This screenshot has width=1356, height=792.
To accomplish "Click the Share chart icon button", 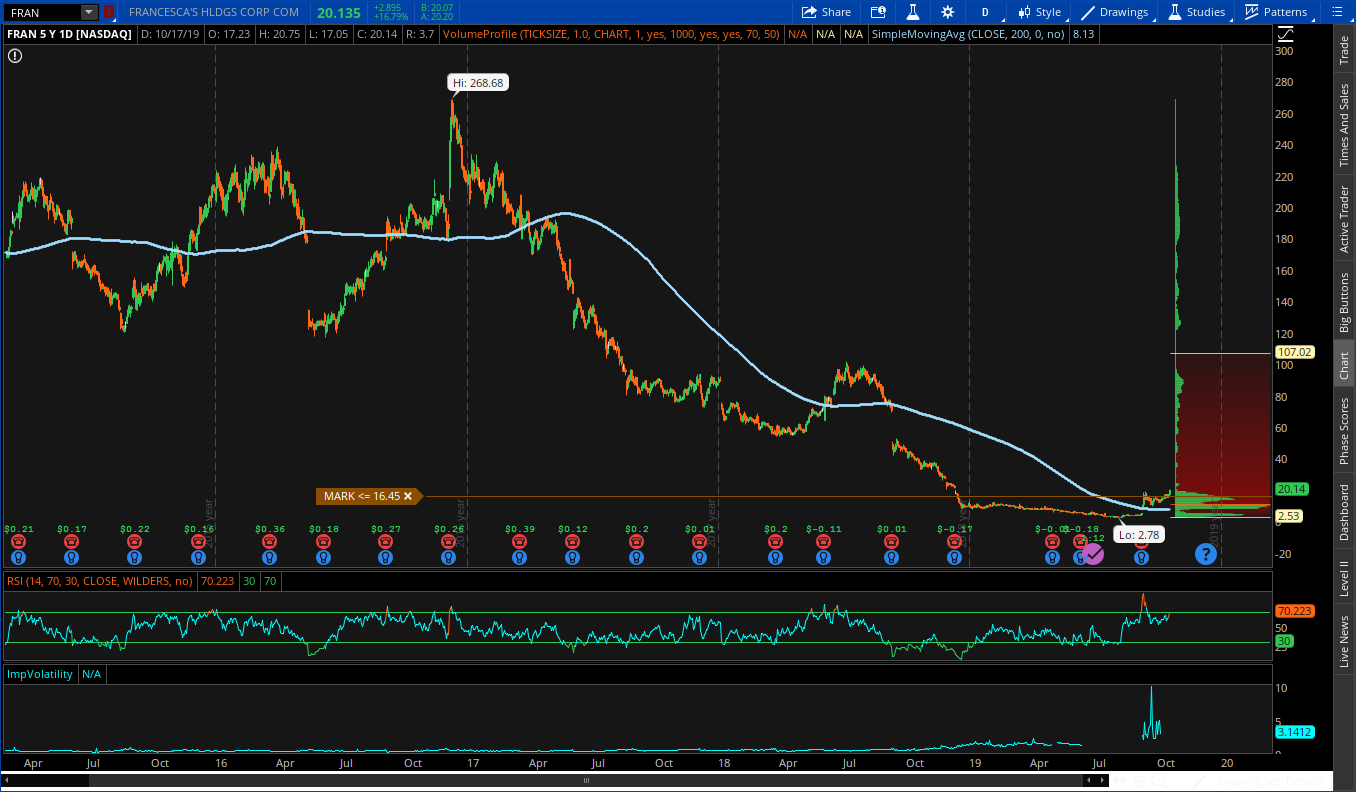I will pos(826,12).
